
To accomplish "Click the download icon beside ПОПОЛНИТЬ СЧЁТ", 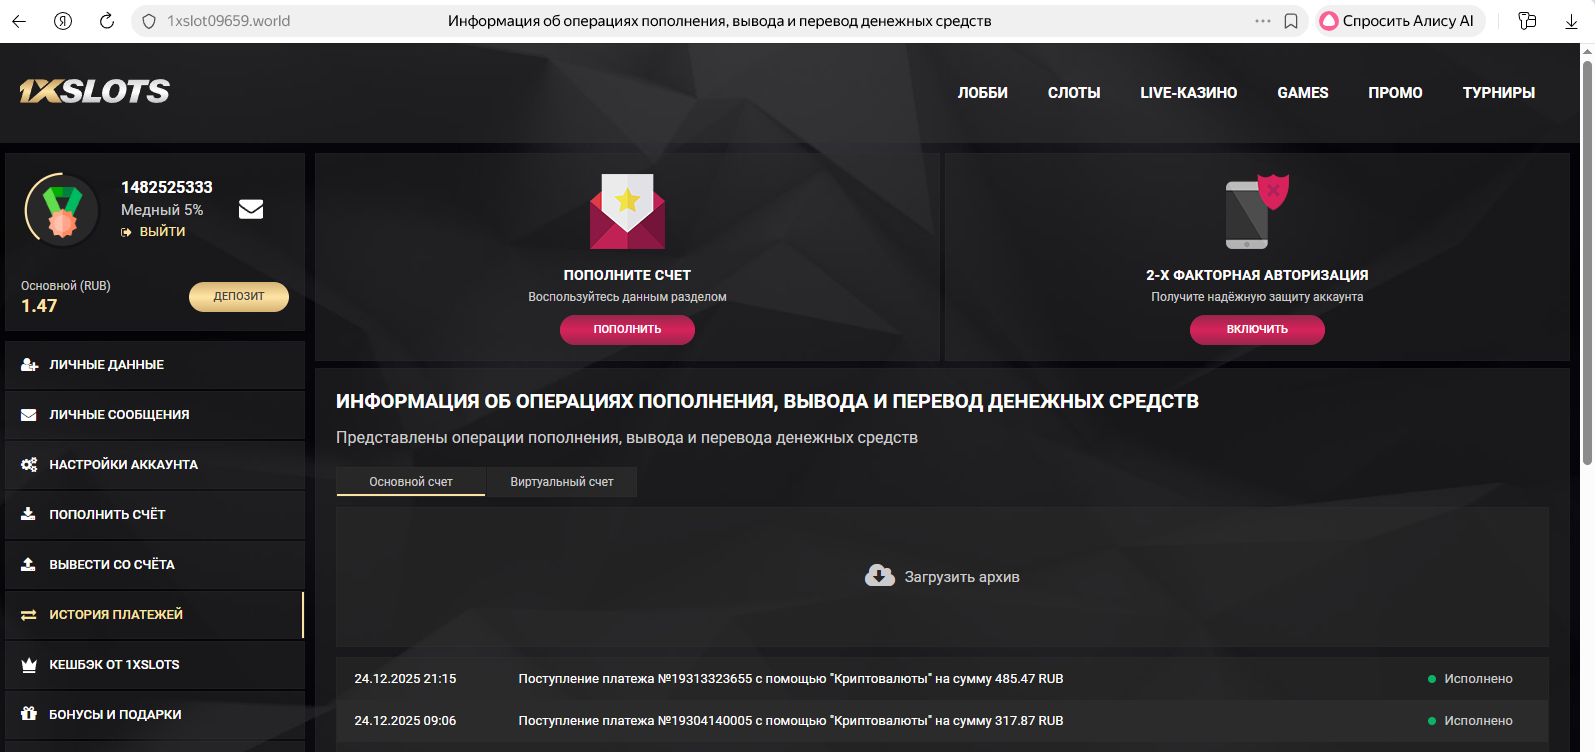I will [29, 514].
